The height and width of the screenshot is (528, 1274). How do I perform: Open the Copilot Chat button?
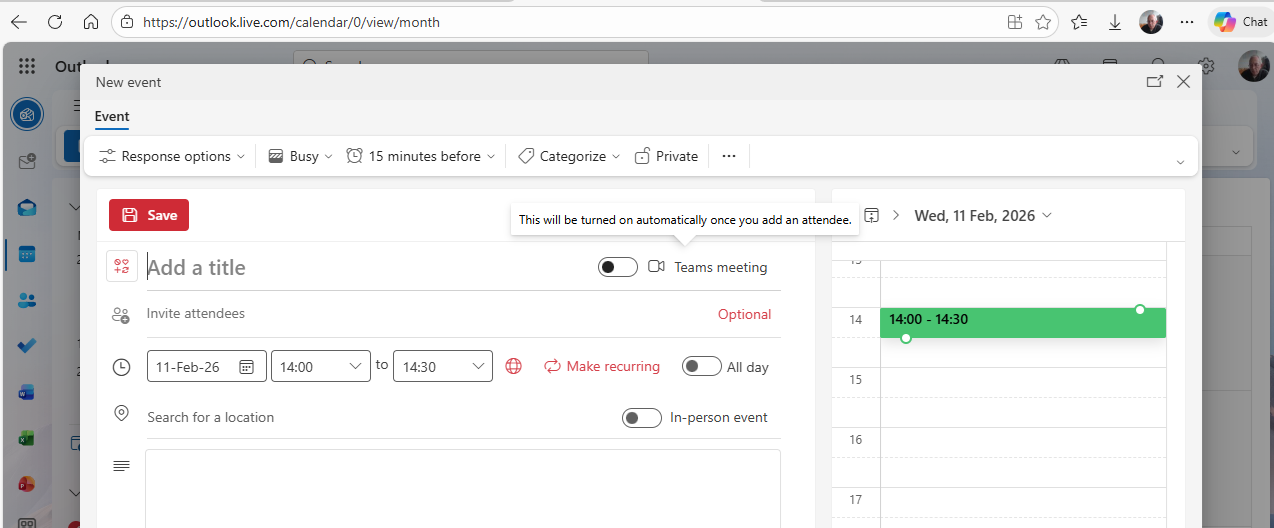tap(1240, 22)
